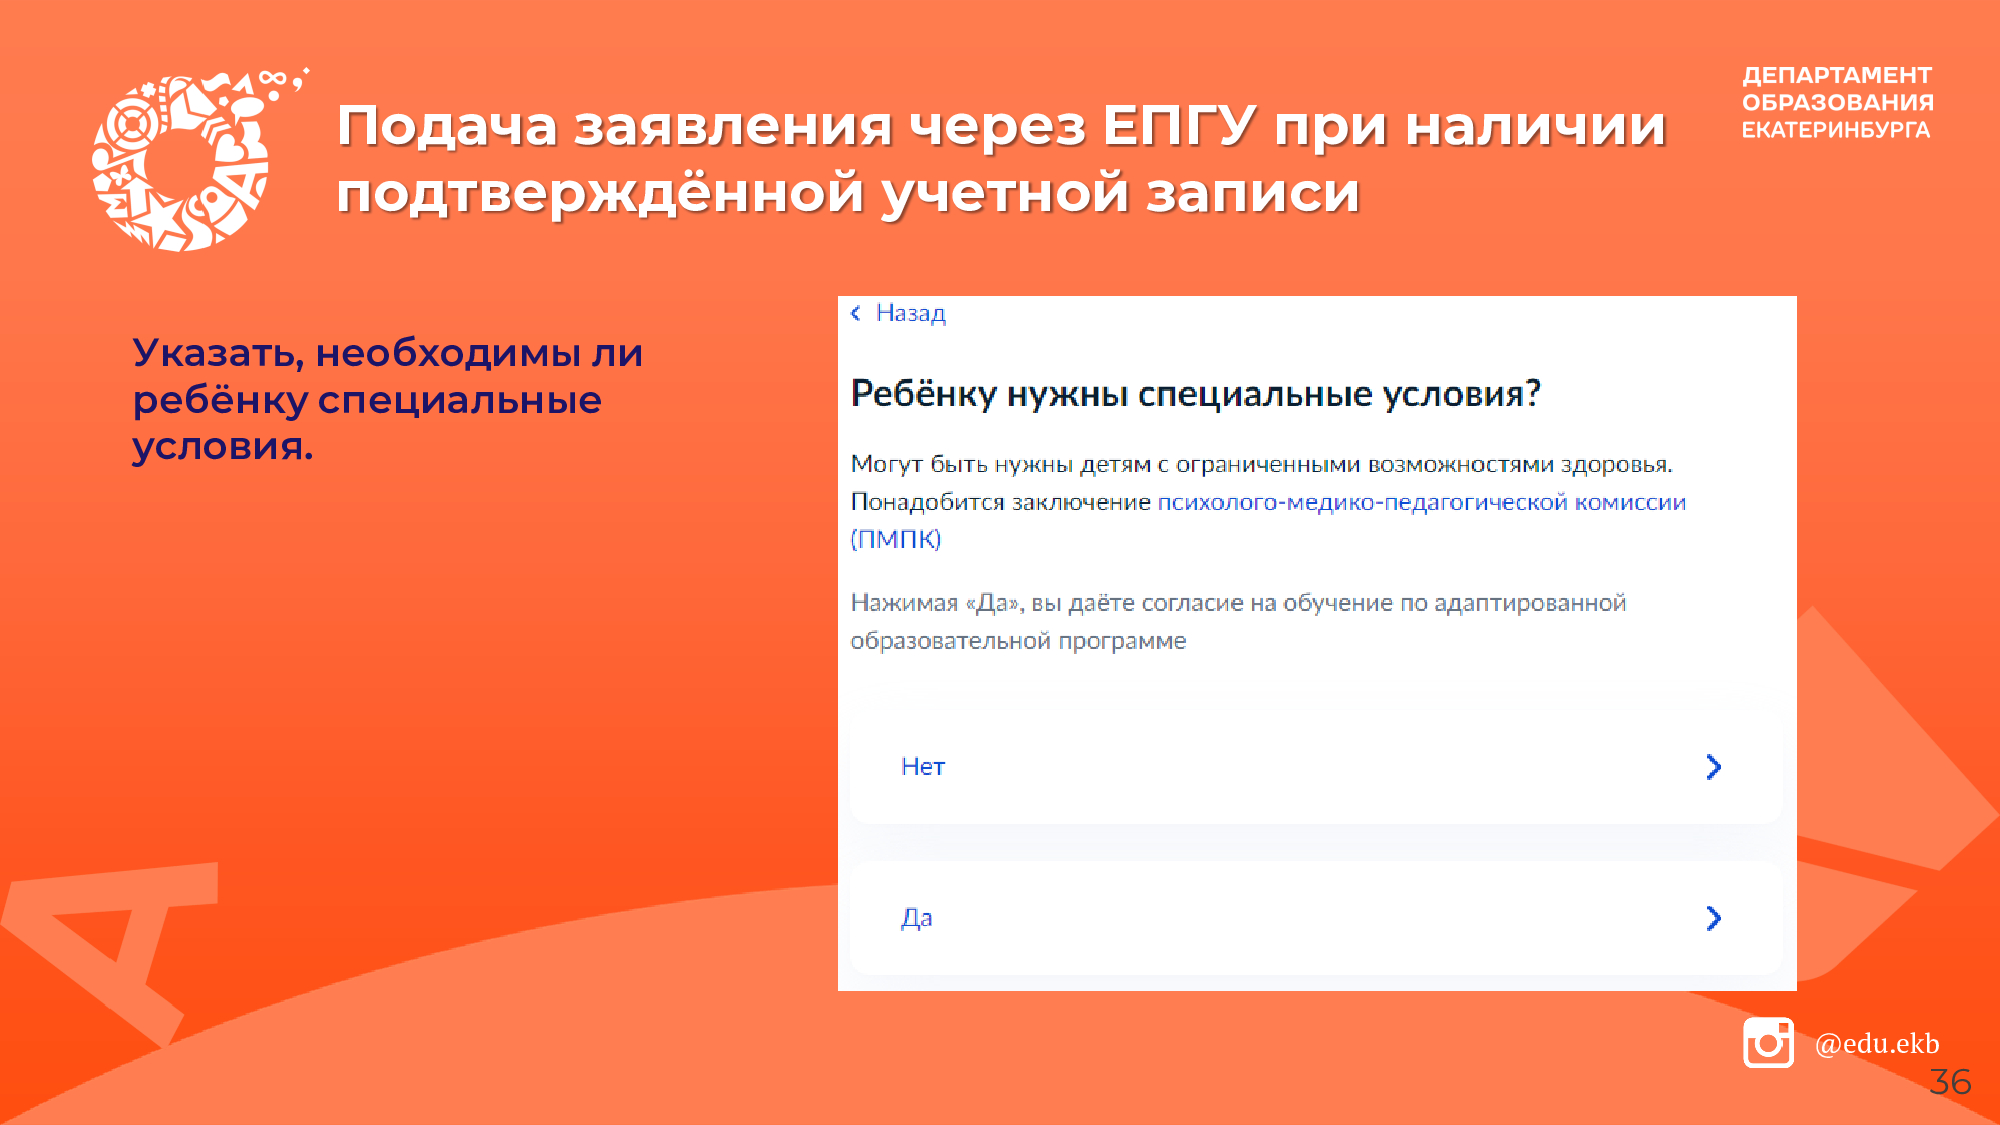Image resolution: width=2000 pixels, height=1125 pixels.
Task: Open 'психолого-медико-педагогической комиссии' link
Action: [1421, 502]
